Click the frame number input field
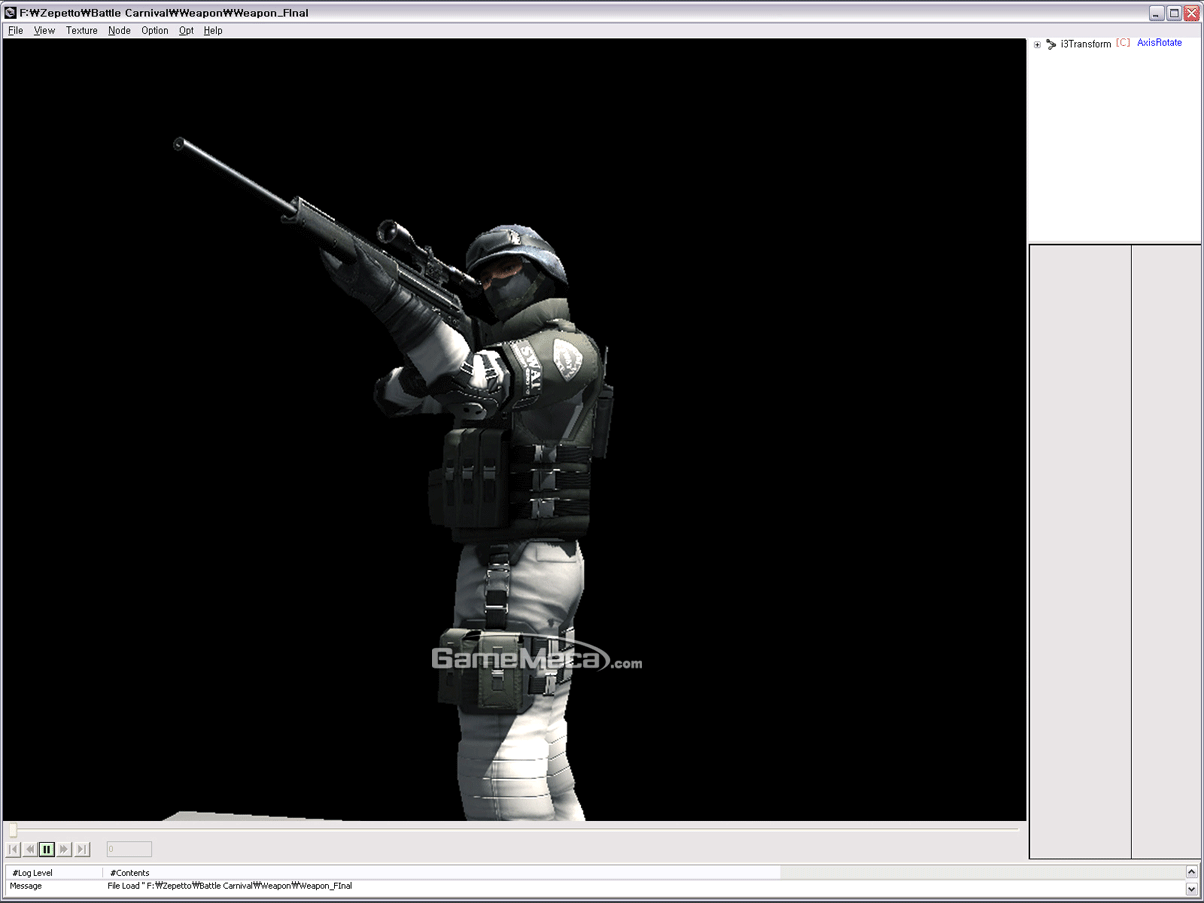The width and height of the screenshot is (1204, 903). [x=129, y=849]
